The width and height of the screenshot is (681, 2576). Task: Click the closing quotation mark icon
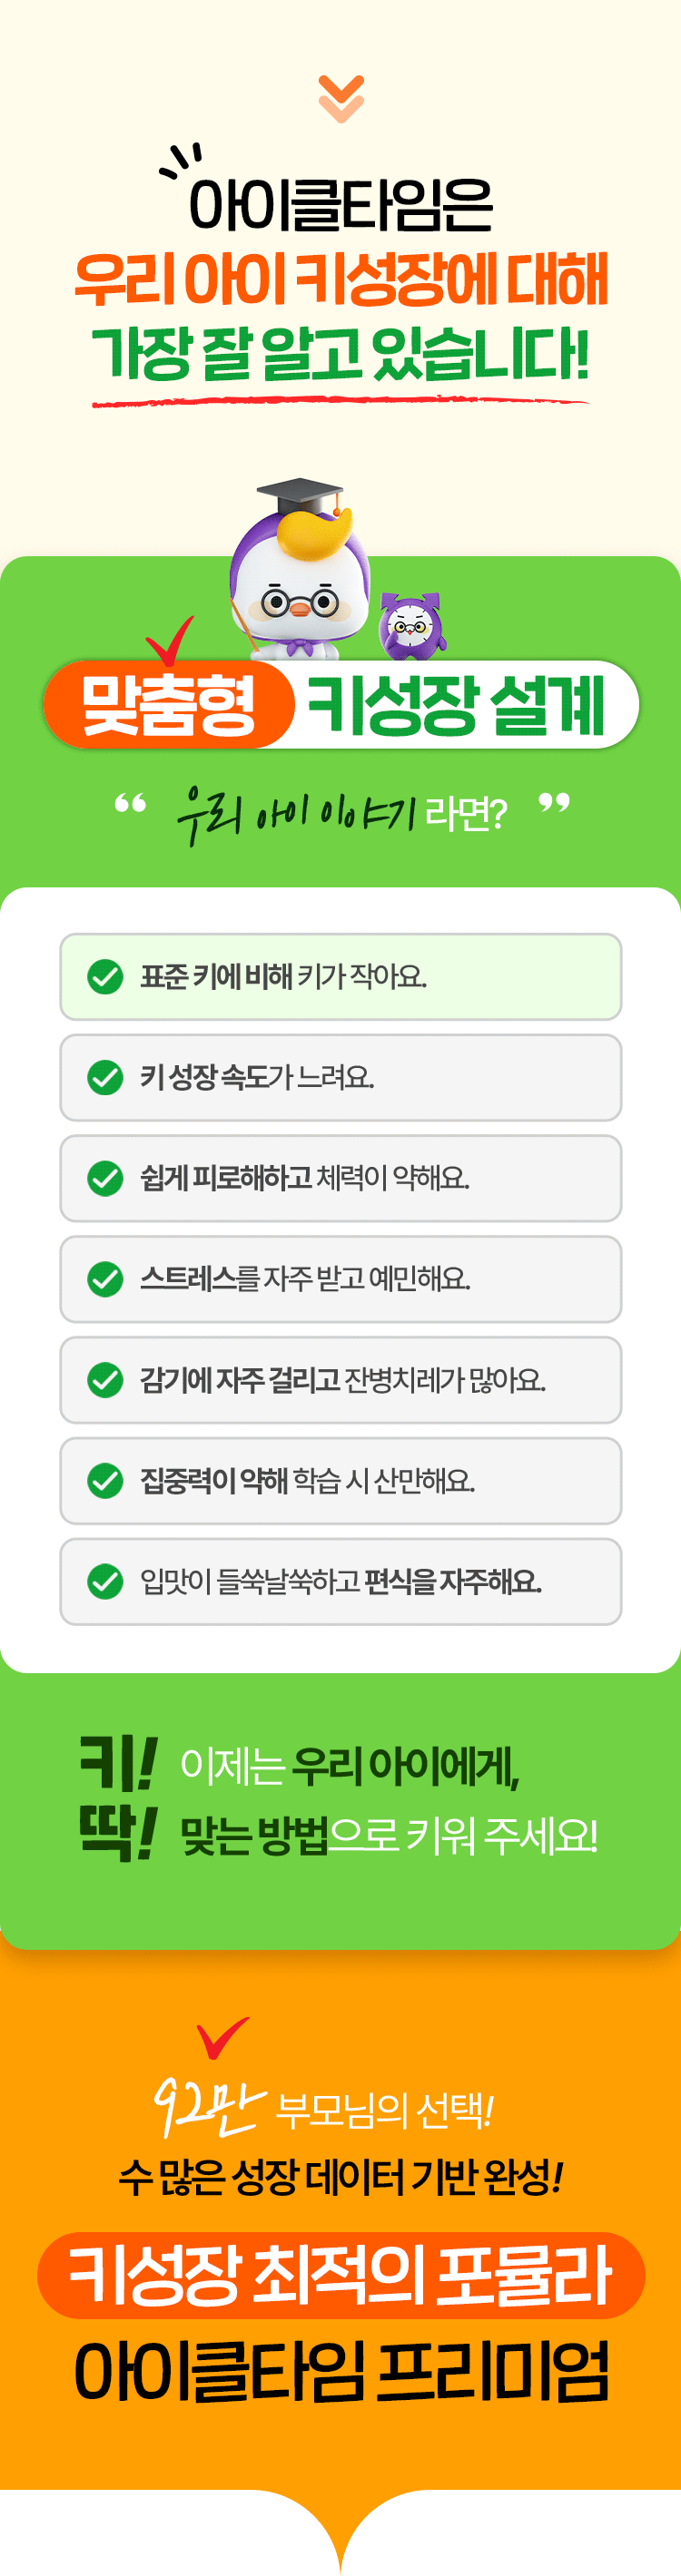pyautogui.click(x=554, y=802)
